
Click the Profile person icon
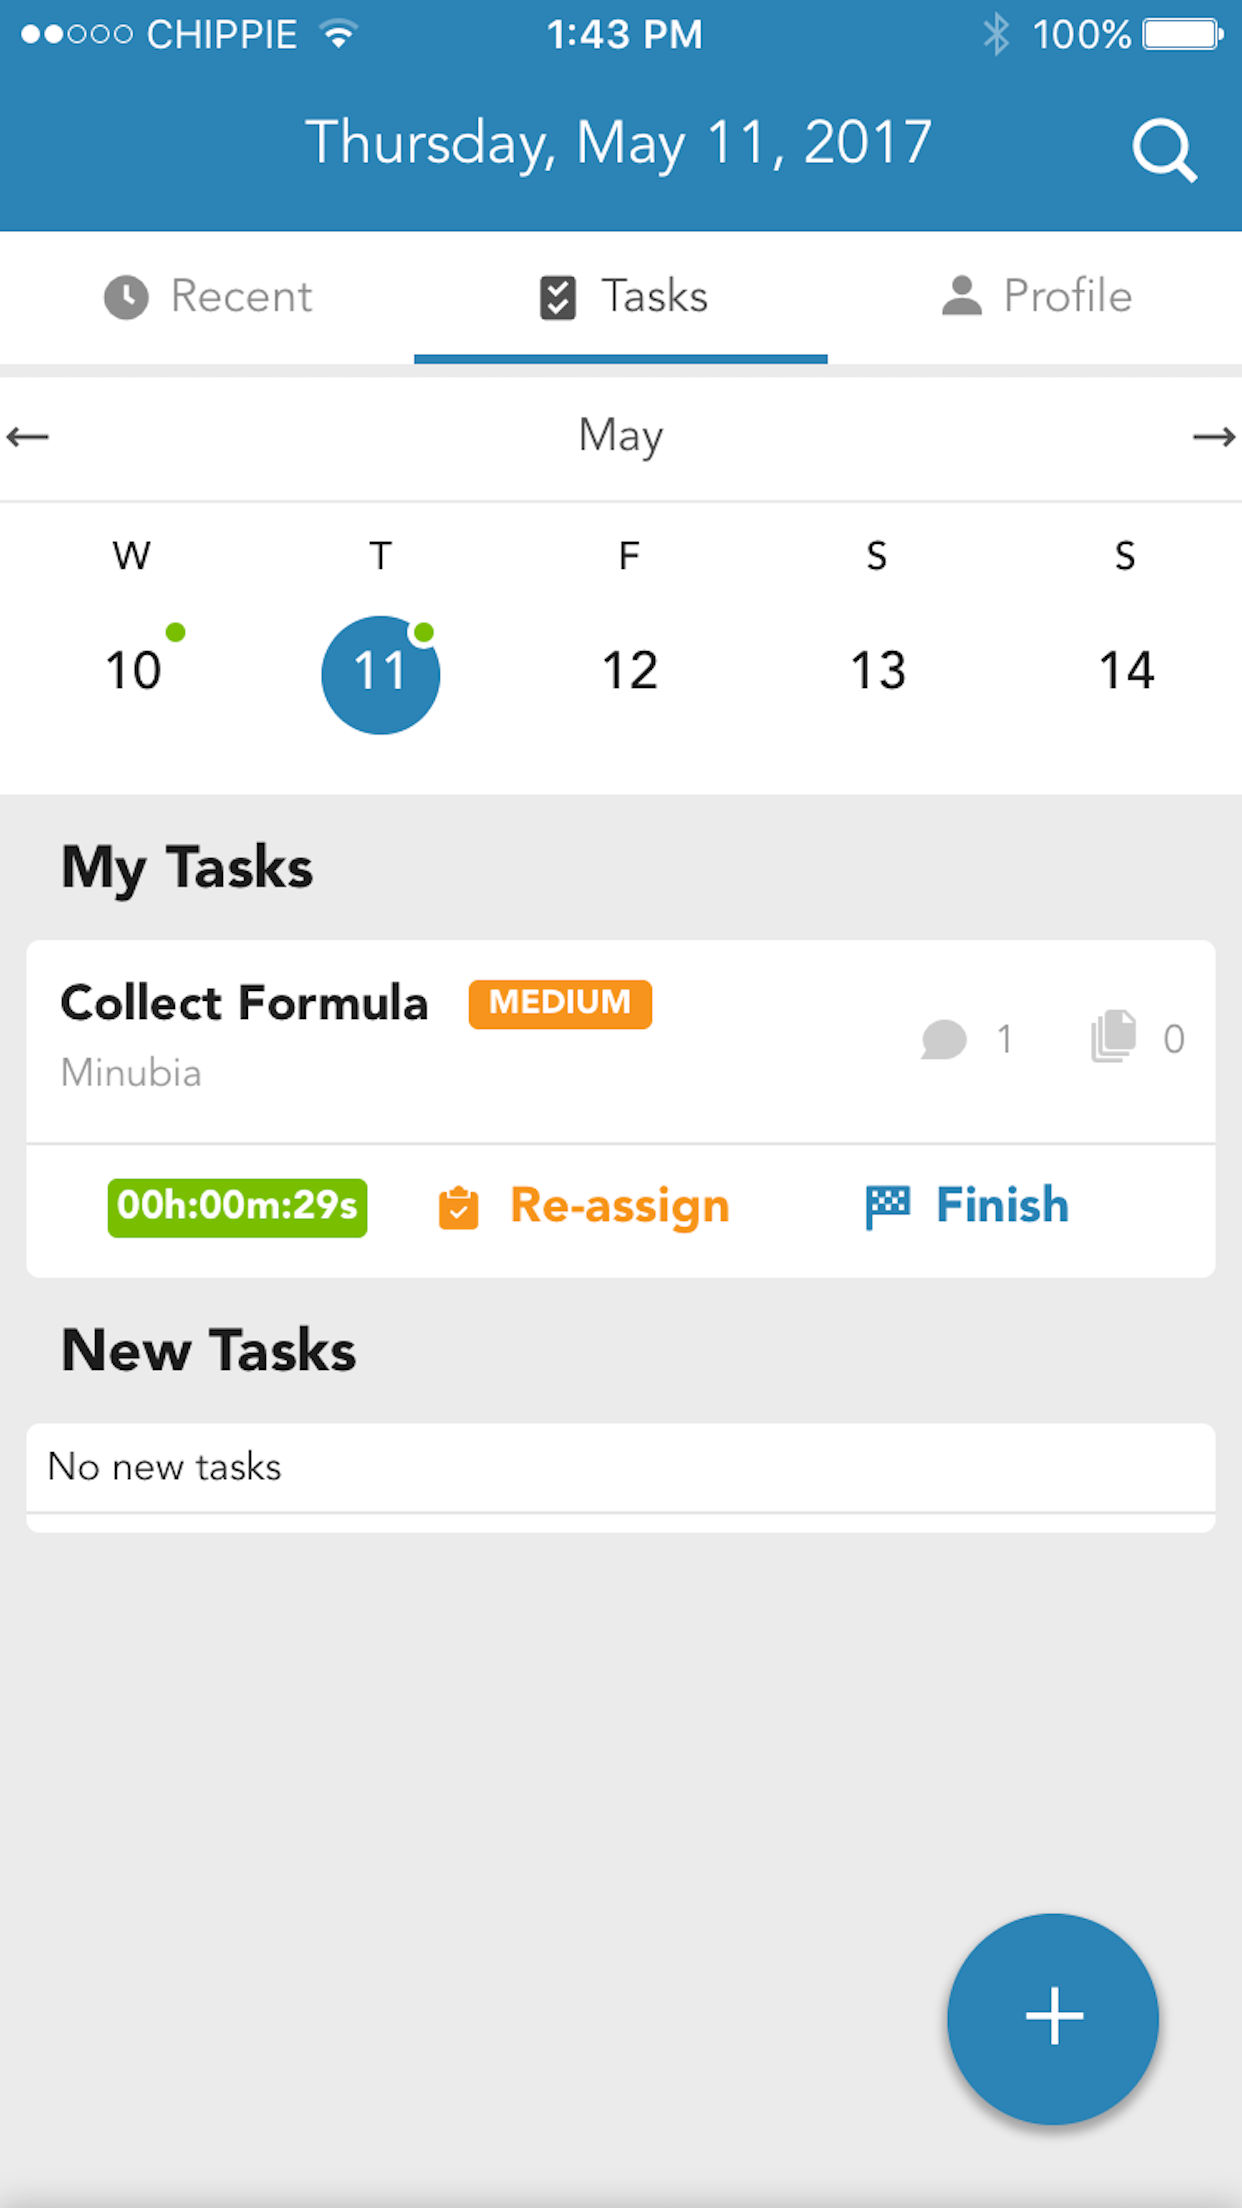point(961,297)
